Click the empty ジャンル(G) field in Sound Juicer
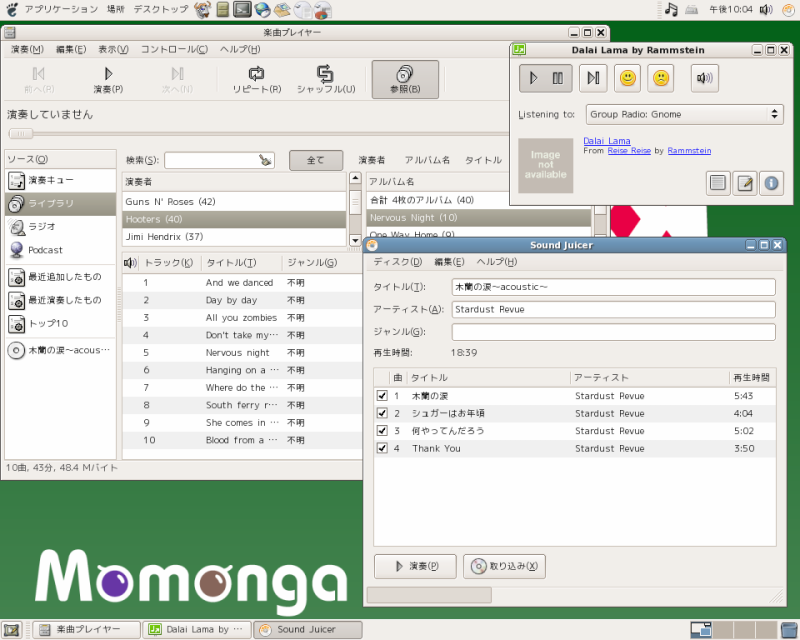The image size is (800, 640). point(613,332)
